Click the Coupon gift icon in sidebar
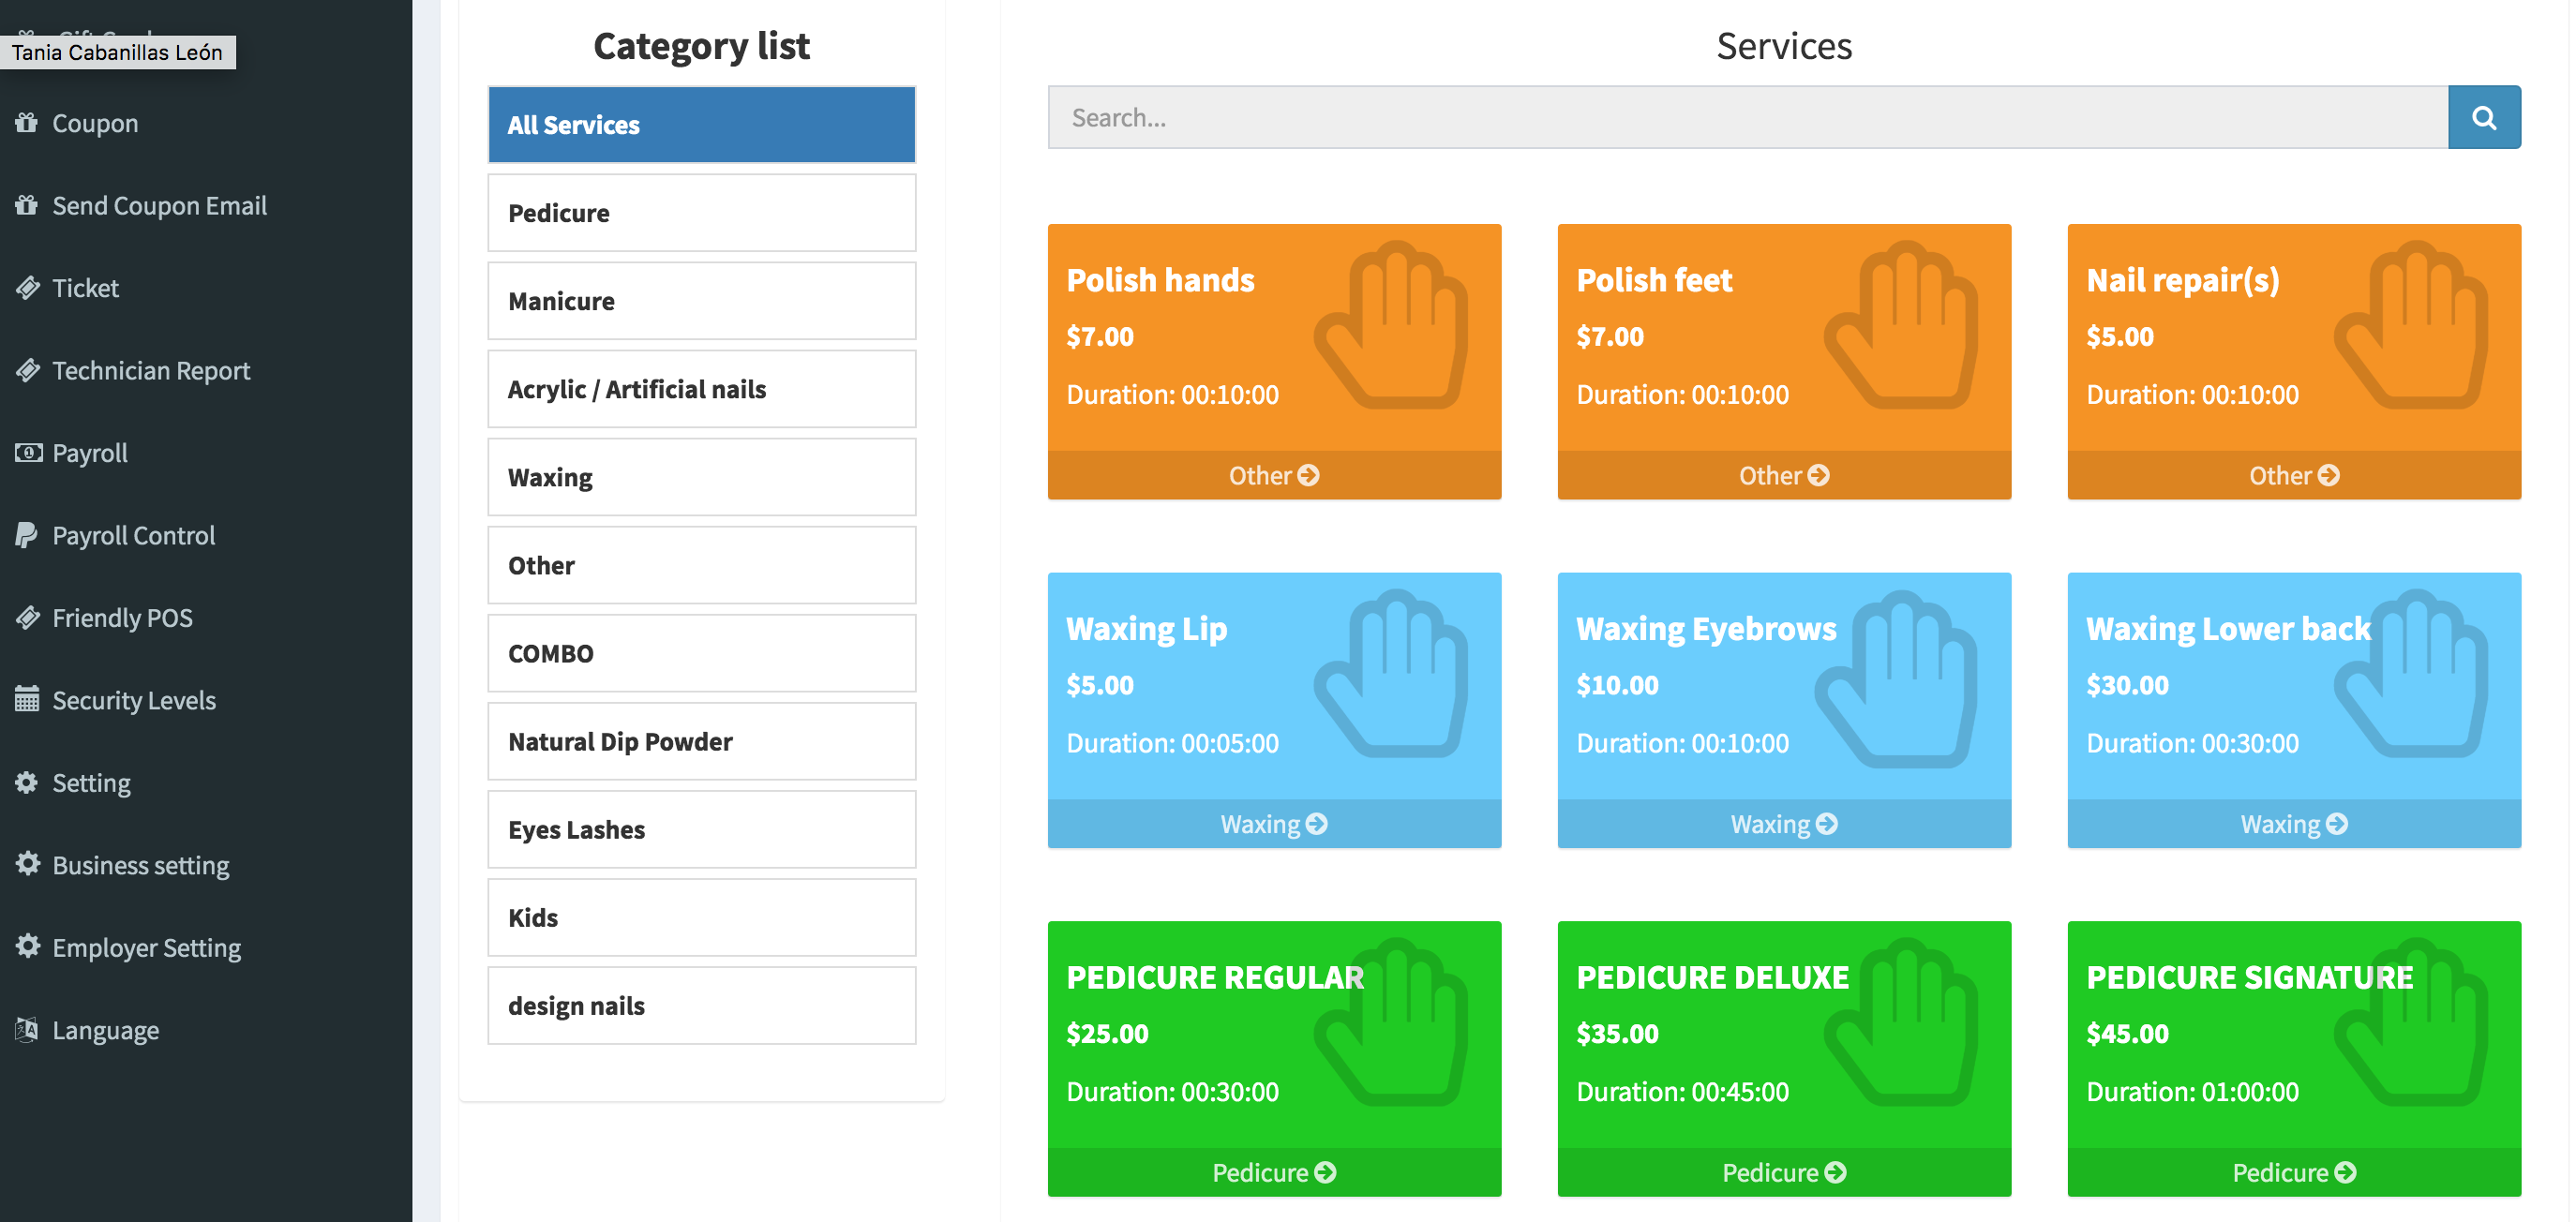The width and height of the screenshot is (2576, 1222). (26, 122)
